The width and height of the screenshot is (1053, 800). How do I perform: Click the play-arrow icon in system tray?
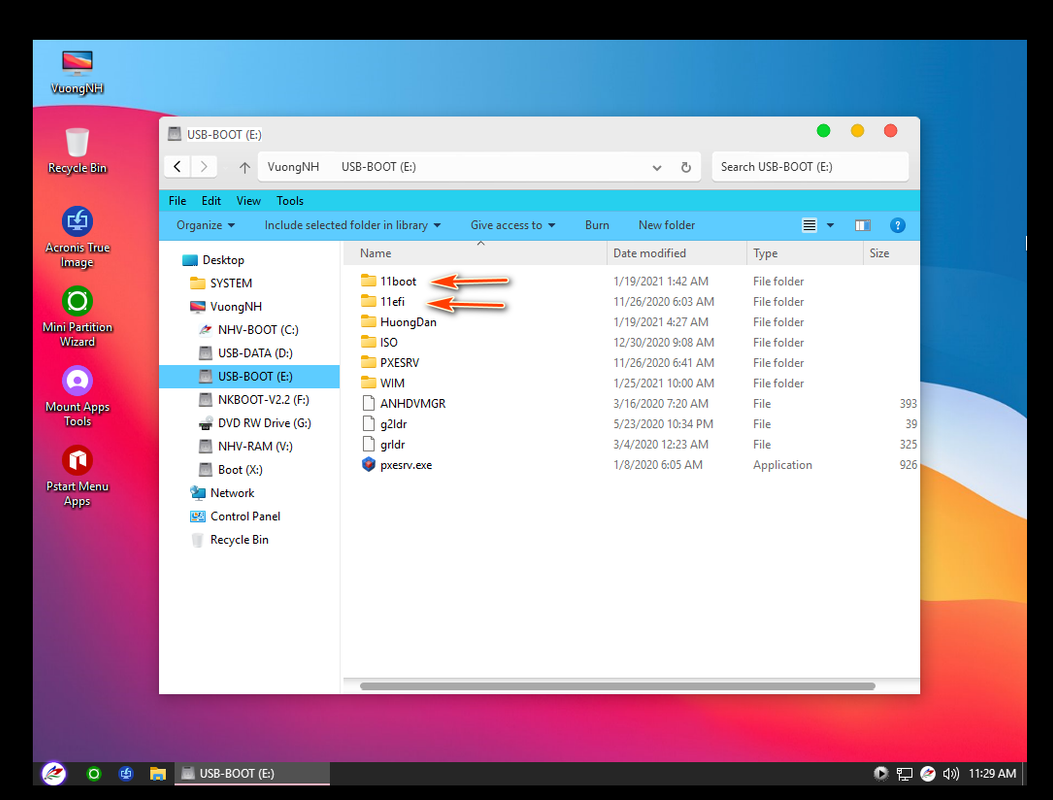pyautogui.click(x=880, y=774)
